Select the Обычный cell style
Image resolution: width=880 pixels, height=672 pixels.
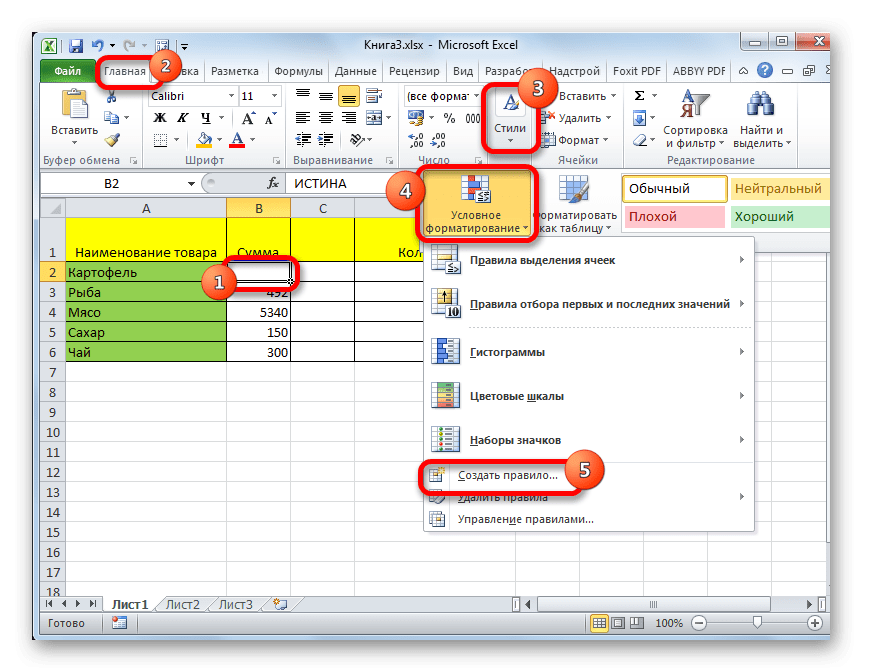[675, 189]
